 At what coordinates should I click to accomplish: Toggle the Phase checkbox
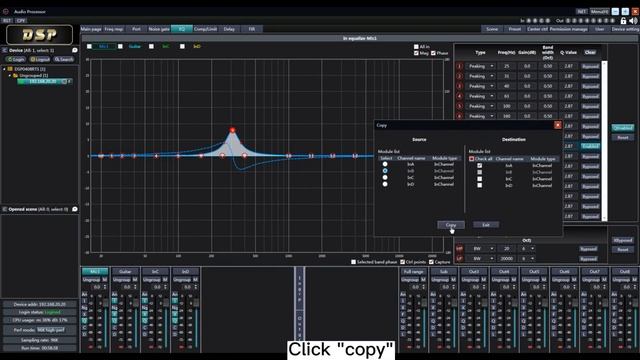433,53
